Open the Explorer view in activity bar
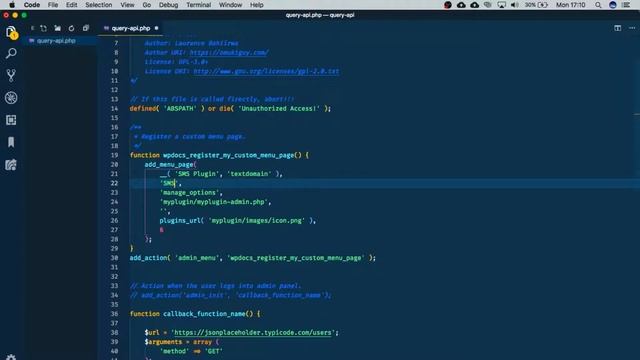This screenshot has height=360, width=640. tap(11, 32)
